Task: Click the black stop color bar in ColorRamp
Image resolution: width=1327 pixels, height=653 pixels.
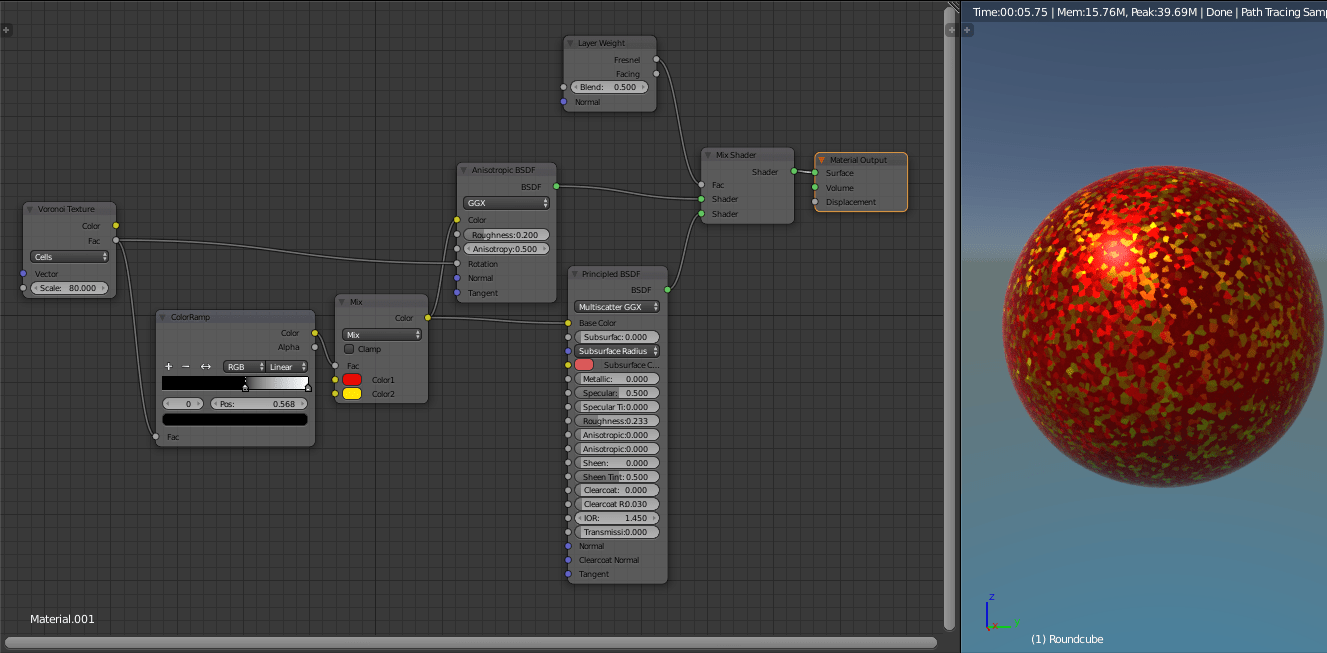Action: point(235,420)
